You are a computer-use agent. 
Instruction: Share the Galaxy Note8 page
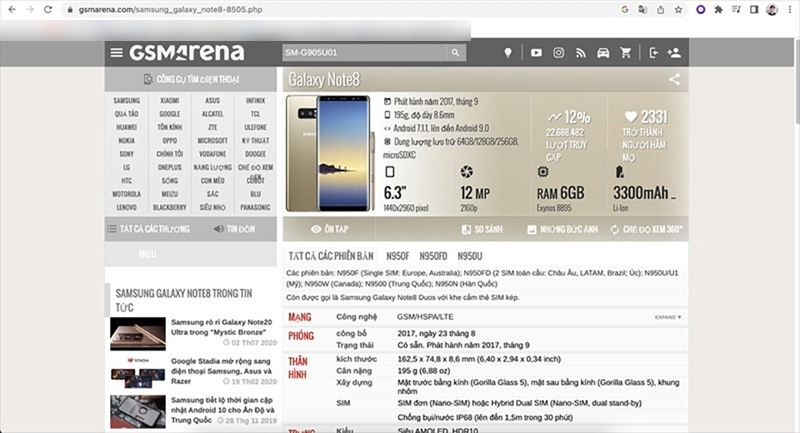(674, 79)
